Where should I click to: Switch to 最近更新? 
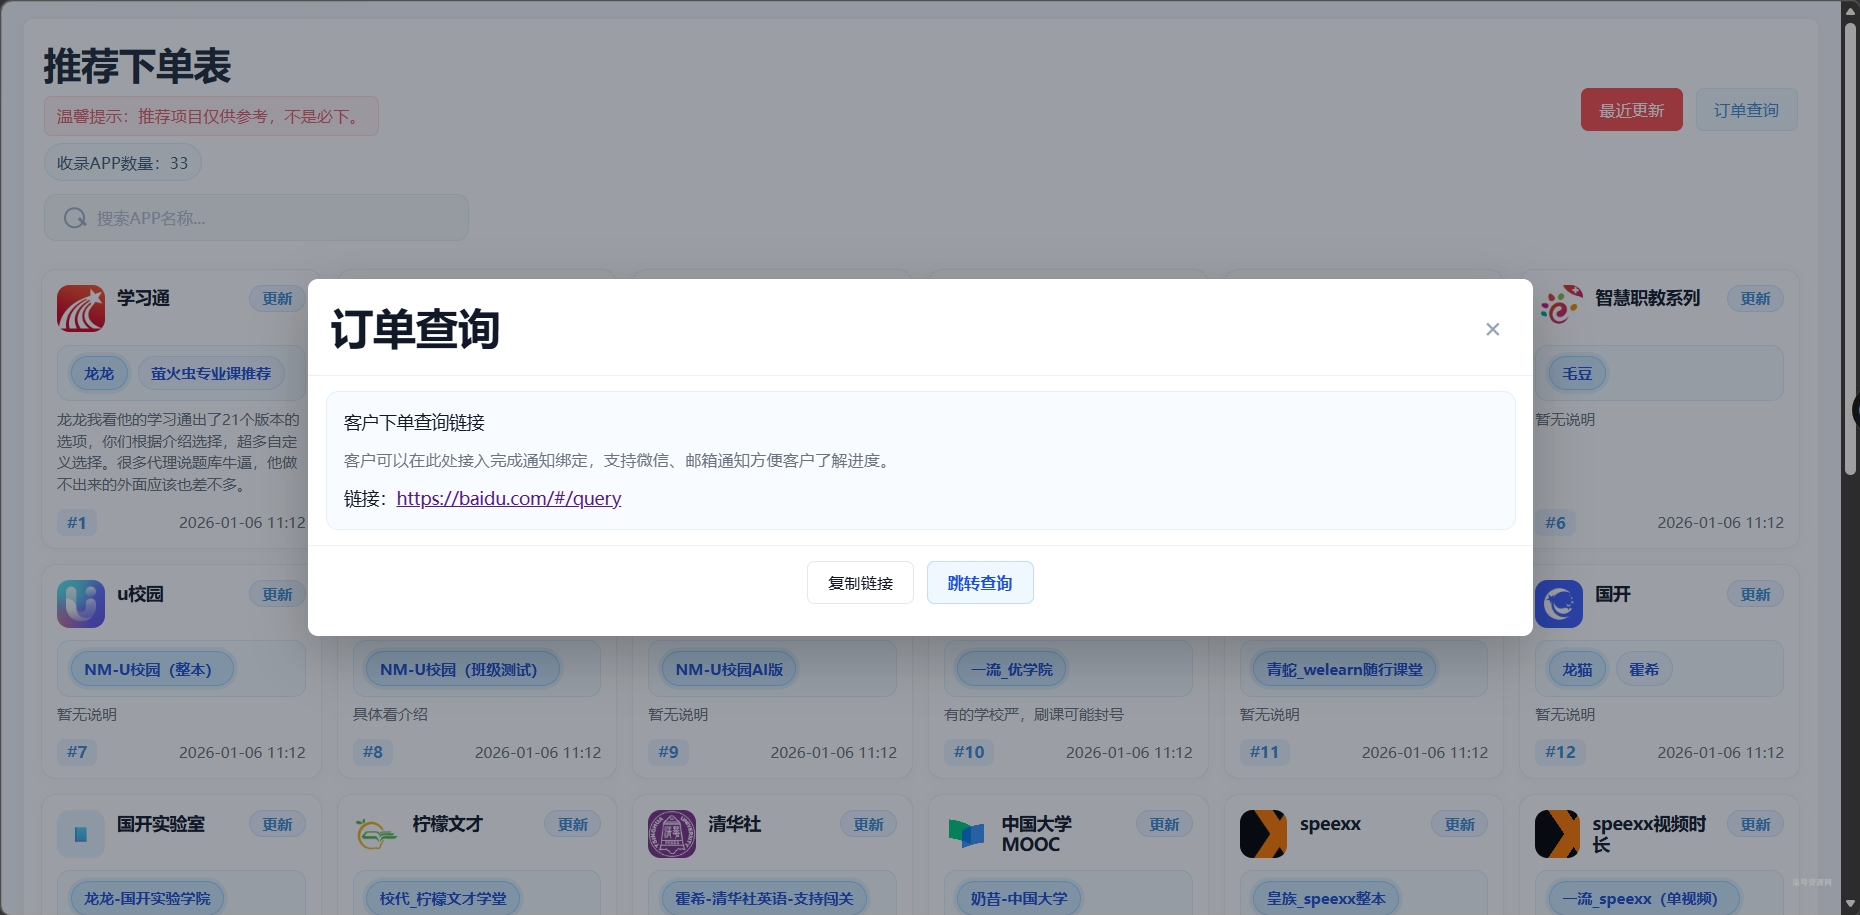click(1631, 109)
